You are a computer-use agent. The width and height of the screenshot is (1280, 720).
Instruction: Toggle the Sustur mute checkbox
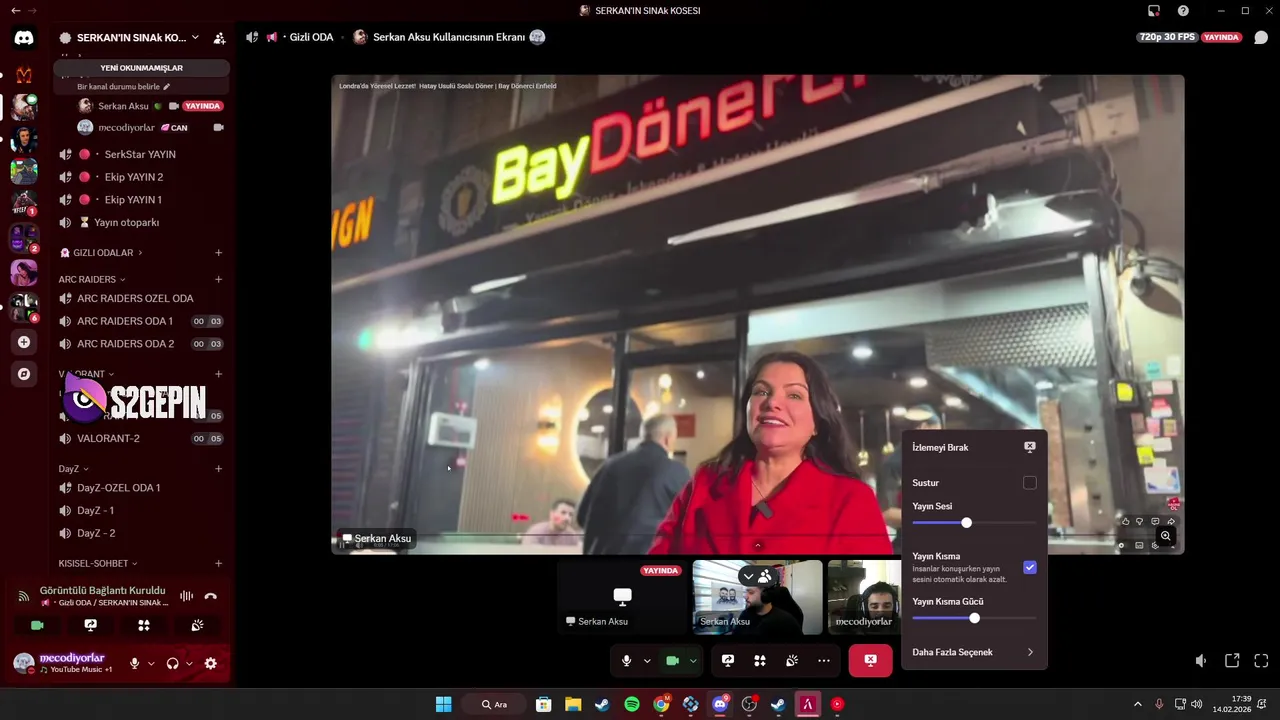point(1030,483)
